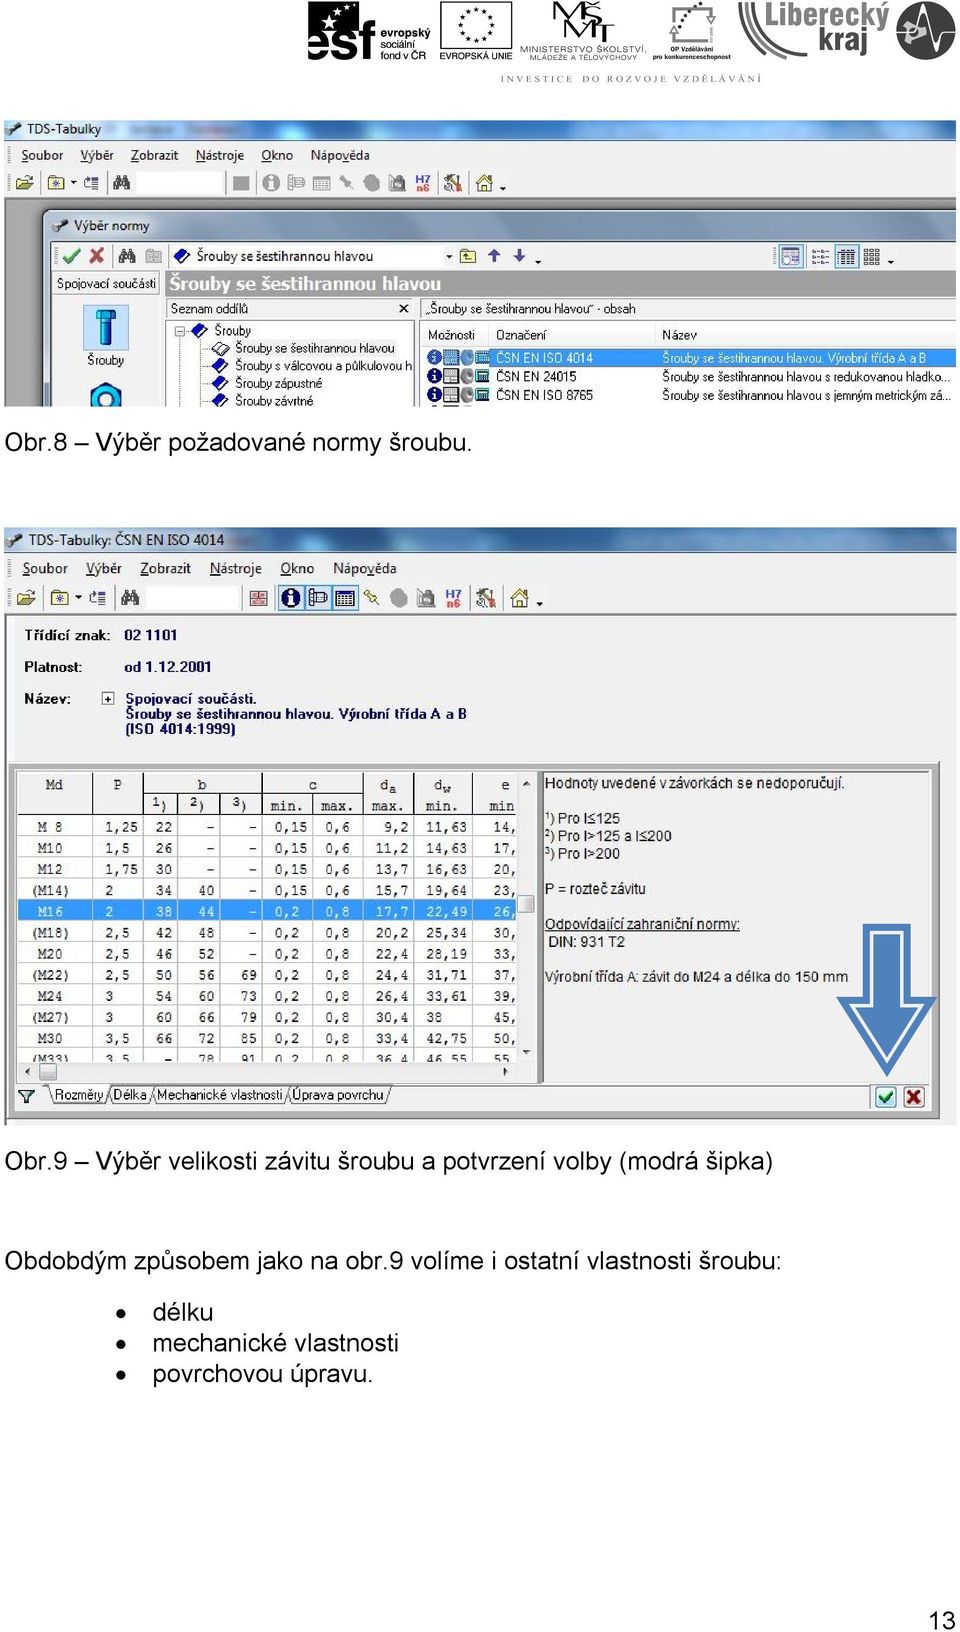Click info icon of ČSN EN ISO 4014 row
The height and width of the screenshot is (1632, 960).
pos(434,358)
